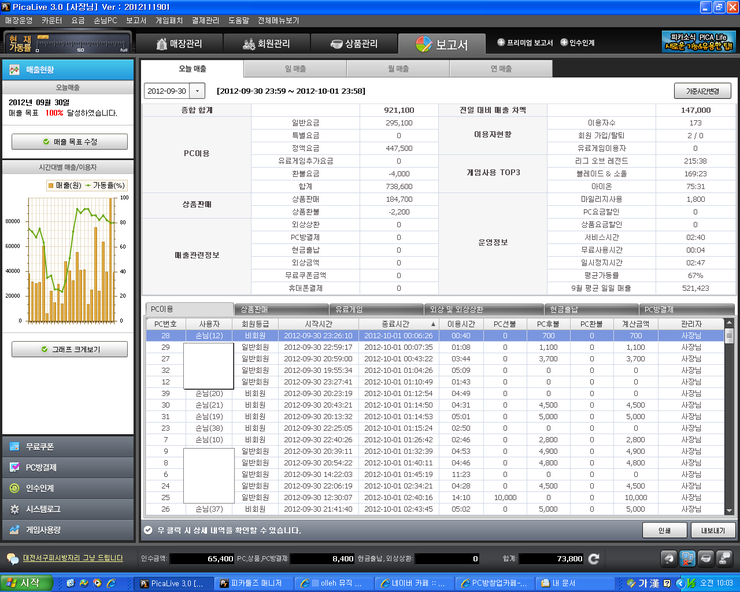Select the 오늘 매출 tab
Screen dimensions: 740x592
pyautogui.click(x=192, y=69)
